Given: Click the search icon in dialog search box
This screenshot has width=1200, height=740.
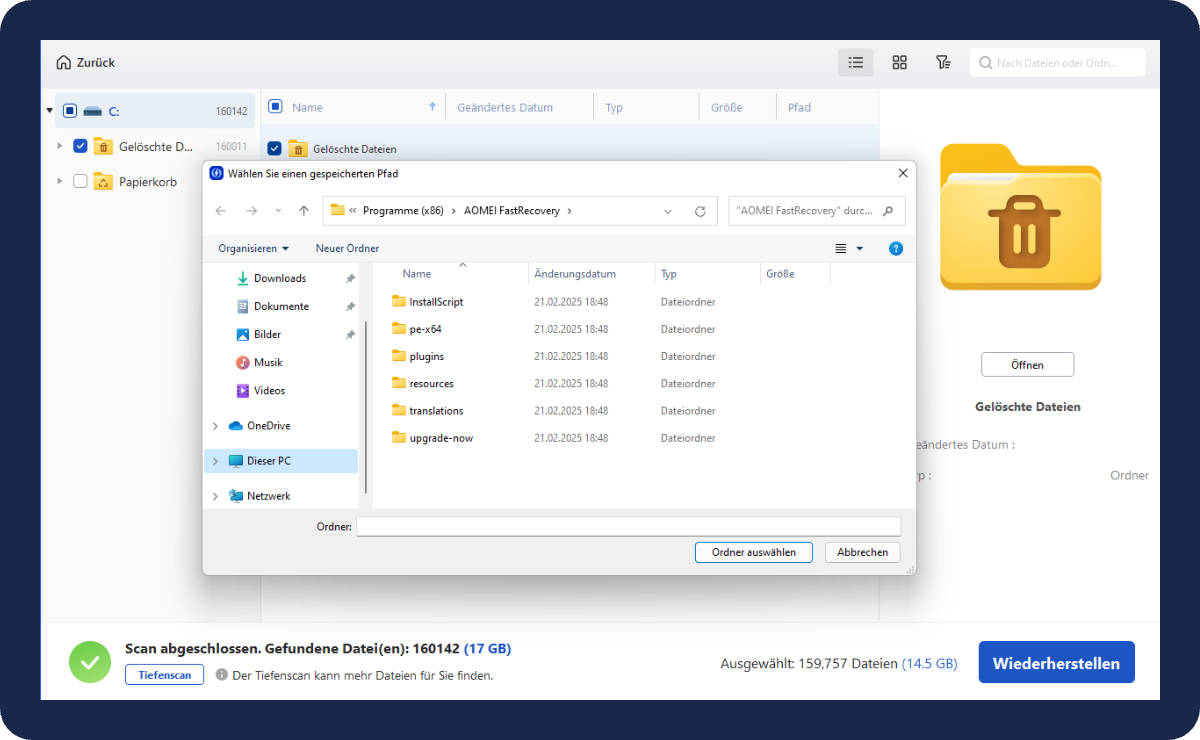Looking at the screenshot, I should point(889,211).
